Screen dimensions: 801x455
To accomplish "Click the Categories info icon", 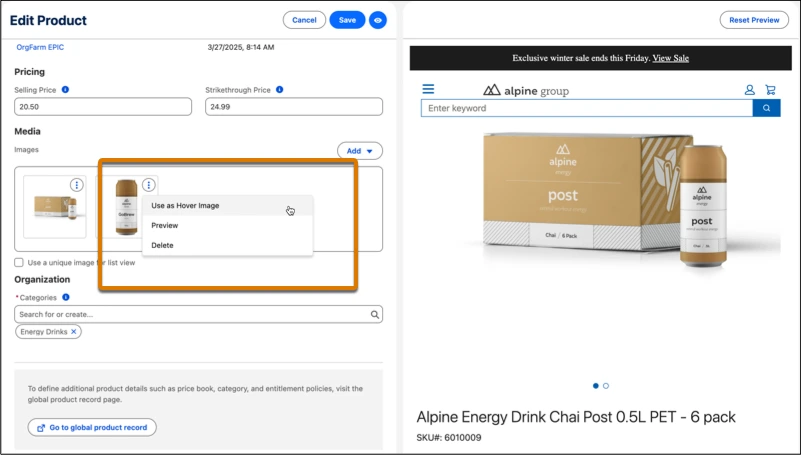I will tap(65, 297).
